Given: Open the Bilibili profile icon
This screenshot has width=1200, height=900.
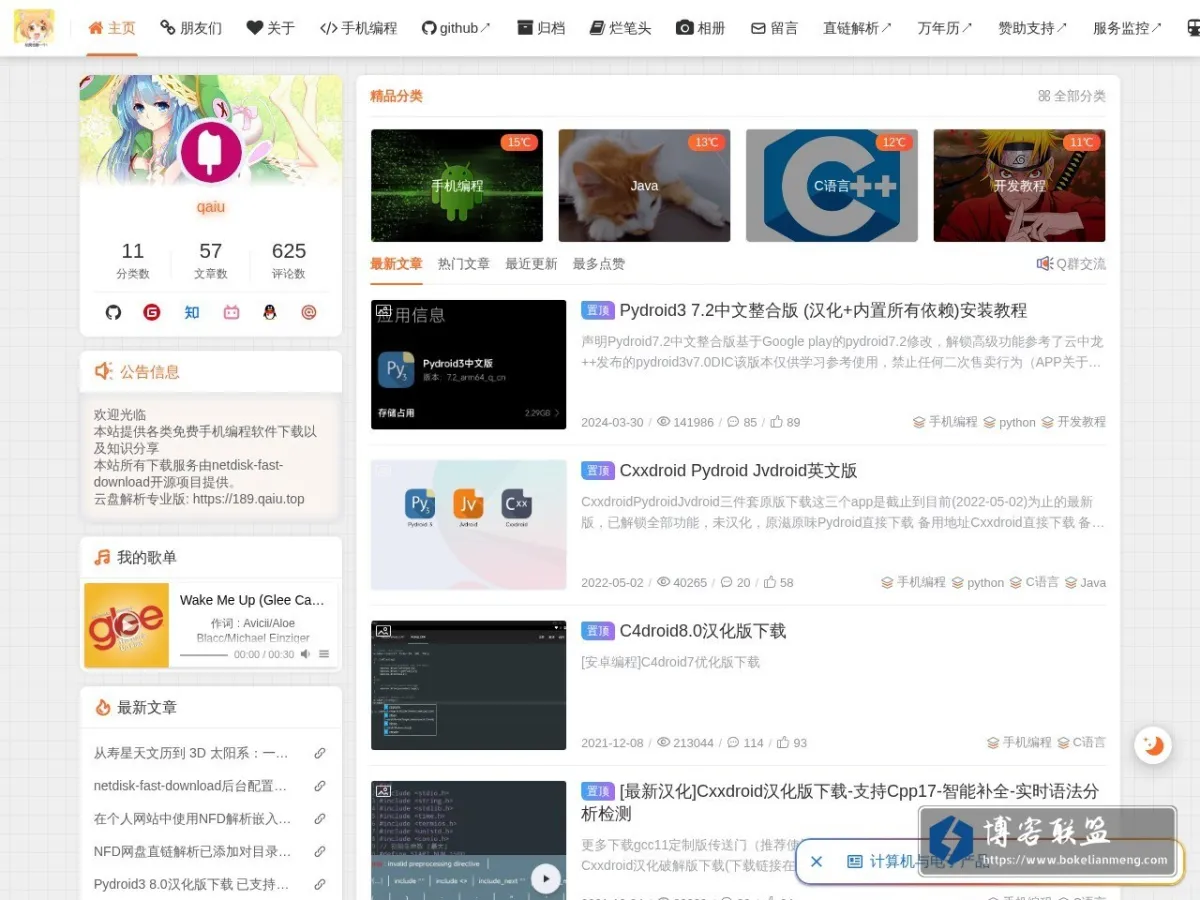Looking at the screenshot, I should 231,312.
